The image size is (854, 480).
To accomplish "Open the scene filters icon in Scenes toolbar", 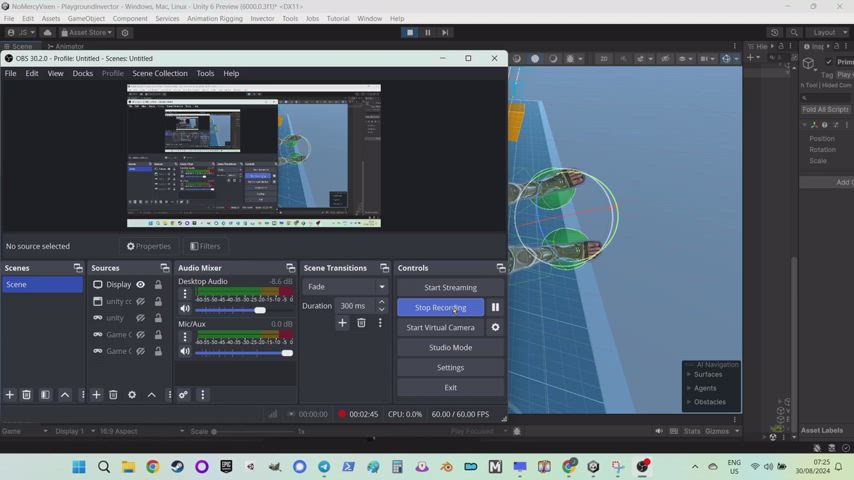I will point(45,394).
